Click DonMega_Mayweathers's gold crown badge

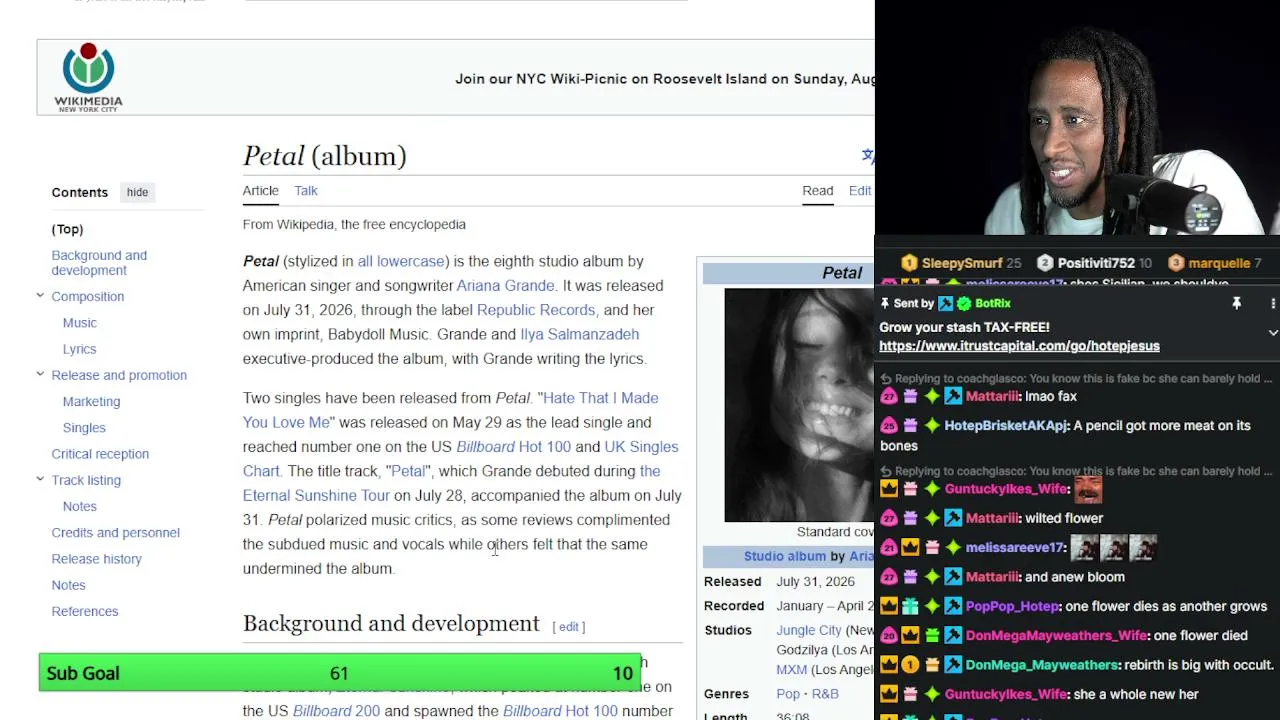[888, 665]
